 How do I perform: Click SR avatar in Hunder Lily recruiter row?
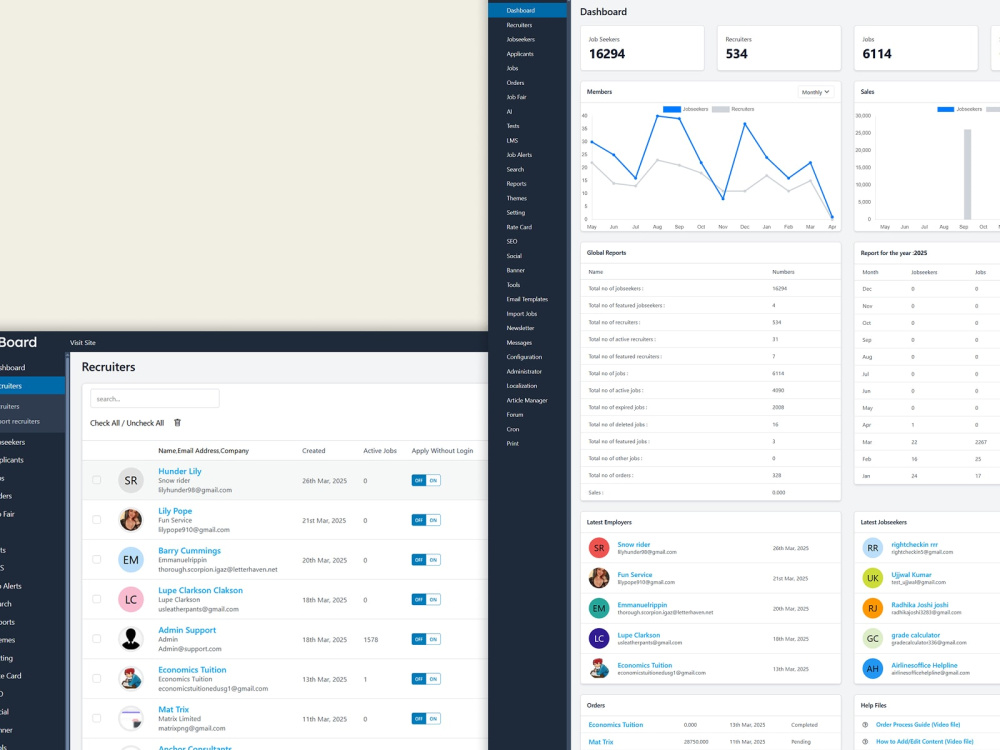[x=131, y=480]
